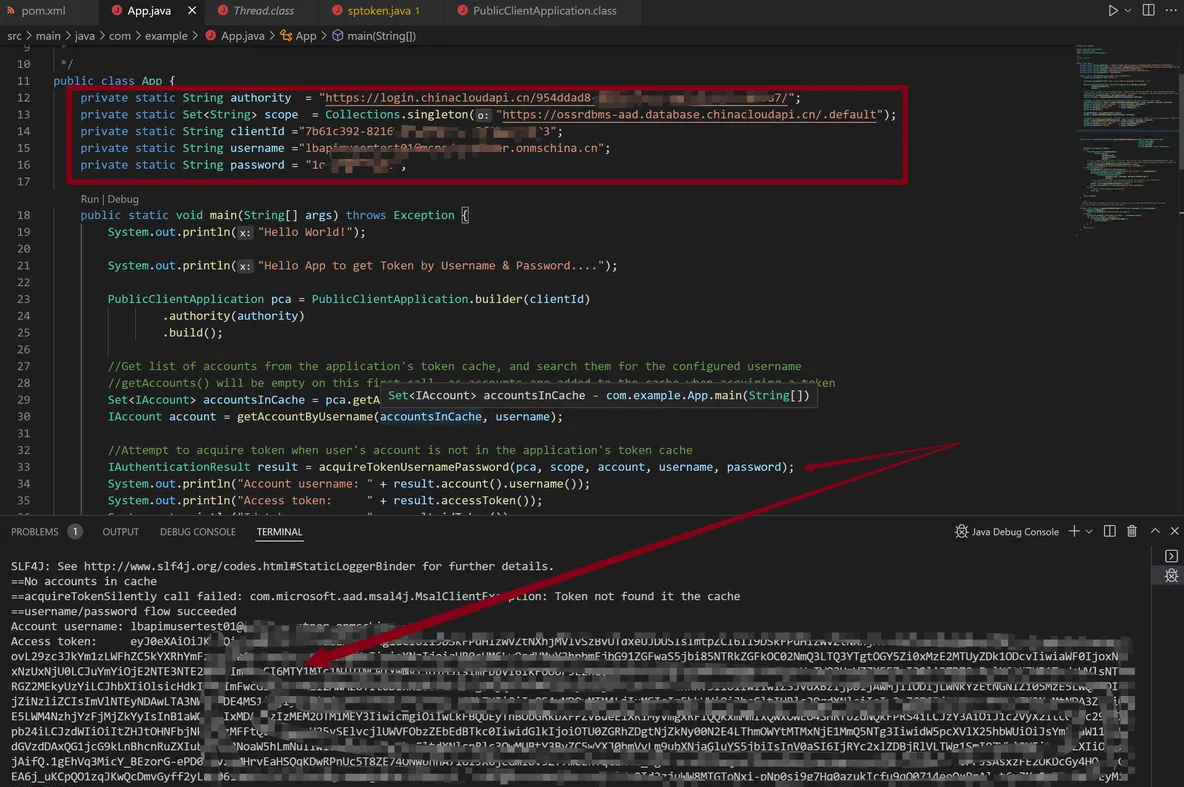The width and height of the screenshot is (1184, 787).
Task: Click the "Hello World!" string on line 19
Action: pos(305,232)
